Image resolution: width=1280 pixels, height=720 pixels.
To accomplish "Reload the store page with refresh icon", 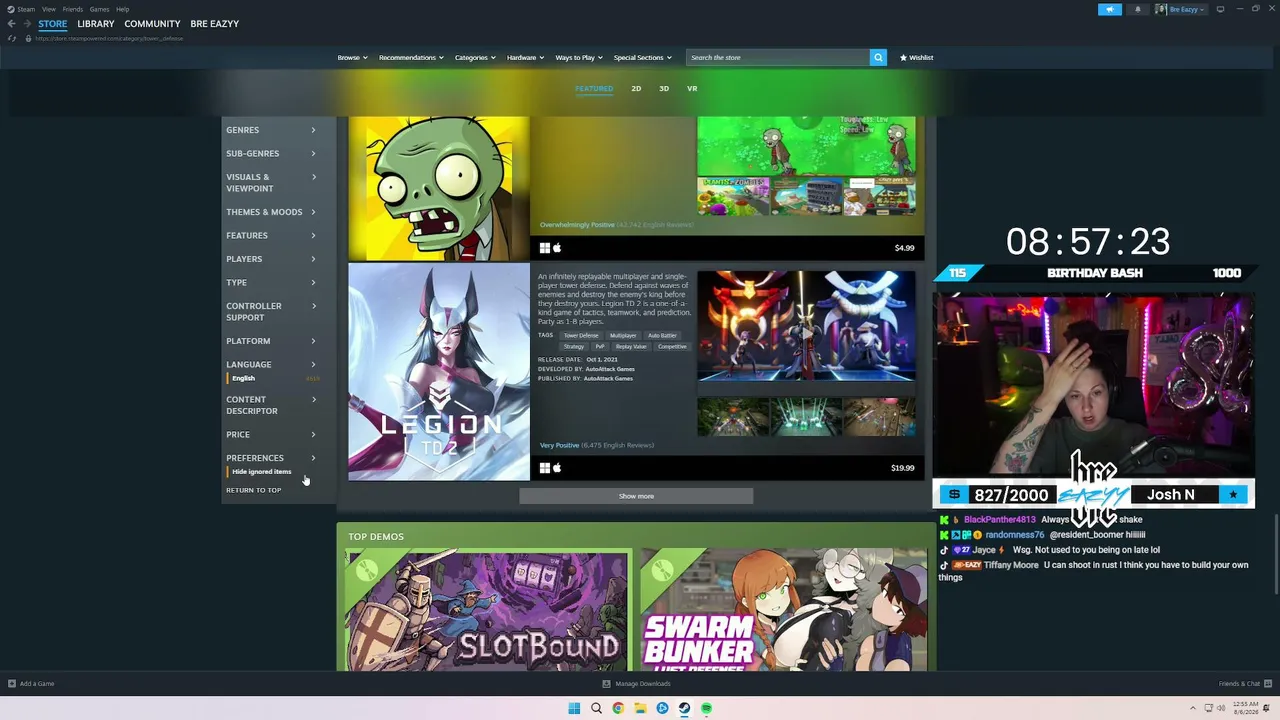I will point(12,38).
